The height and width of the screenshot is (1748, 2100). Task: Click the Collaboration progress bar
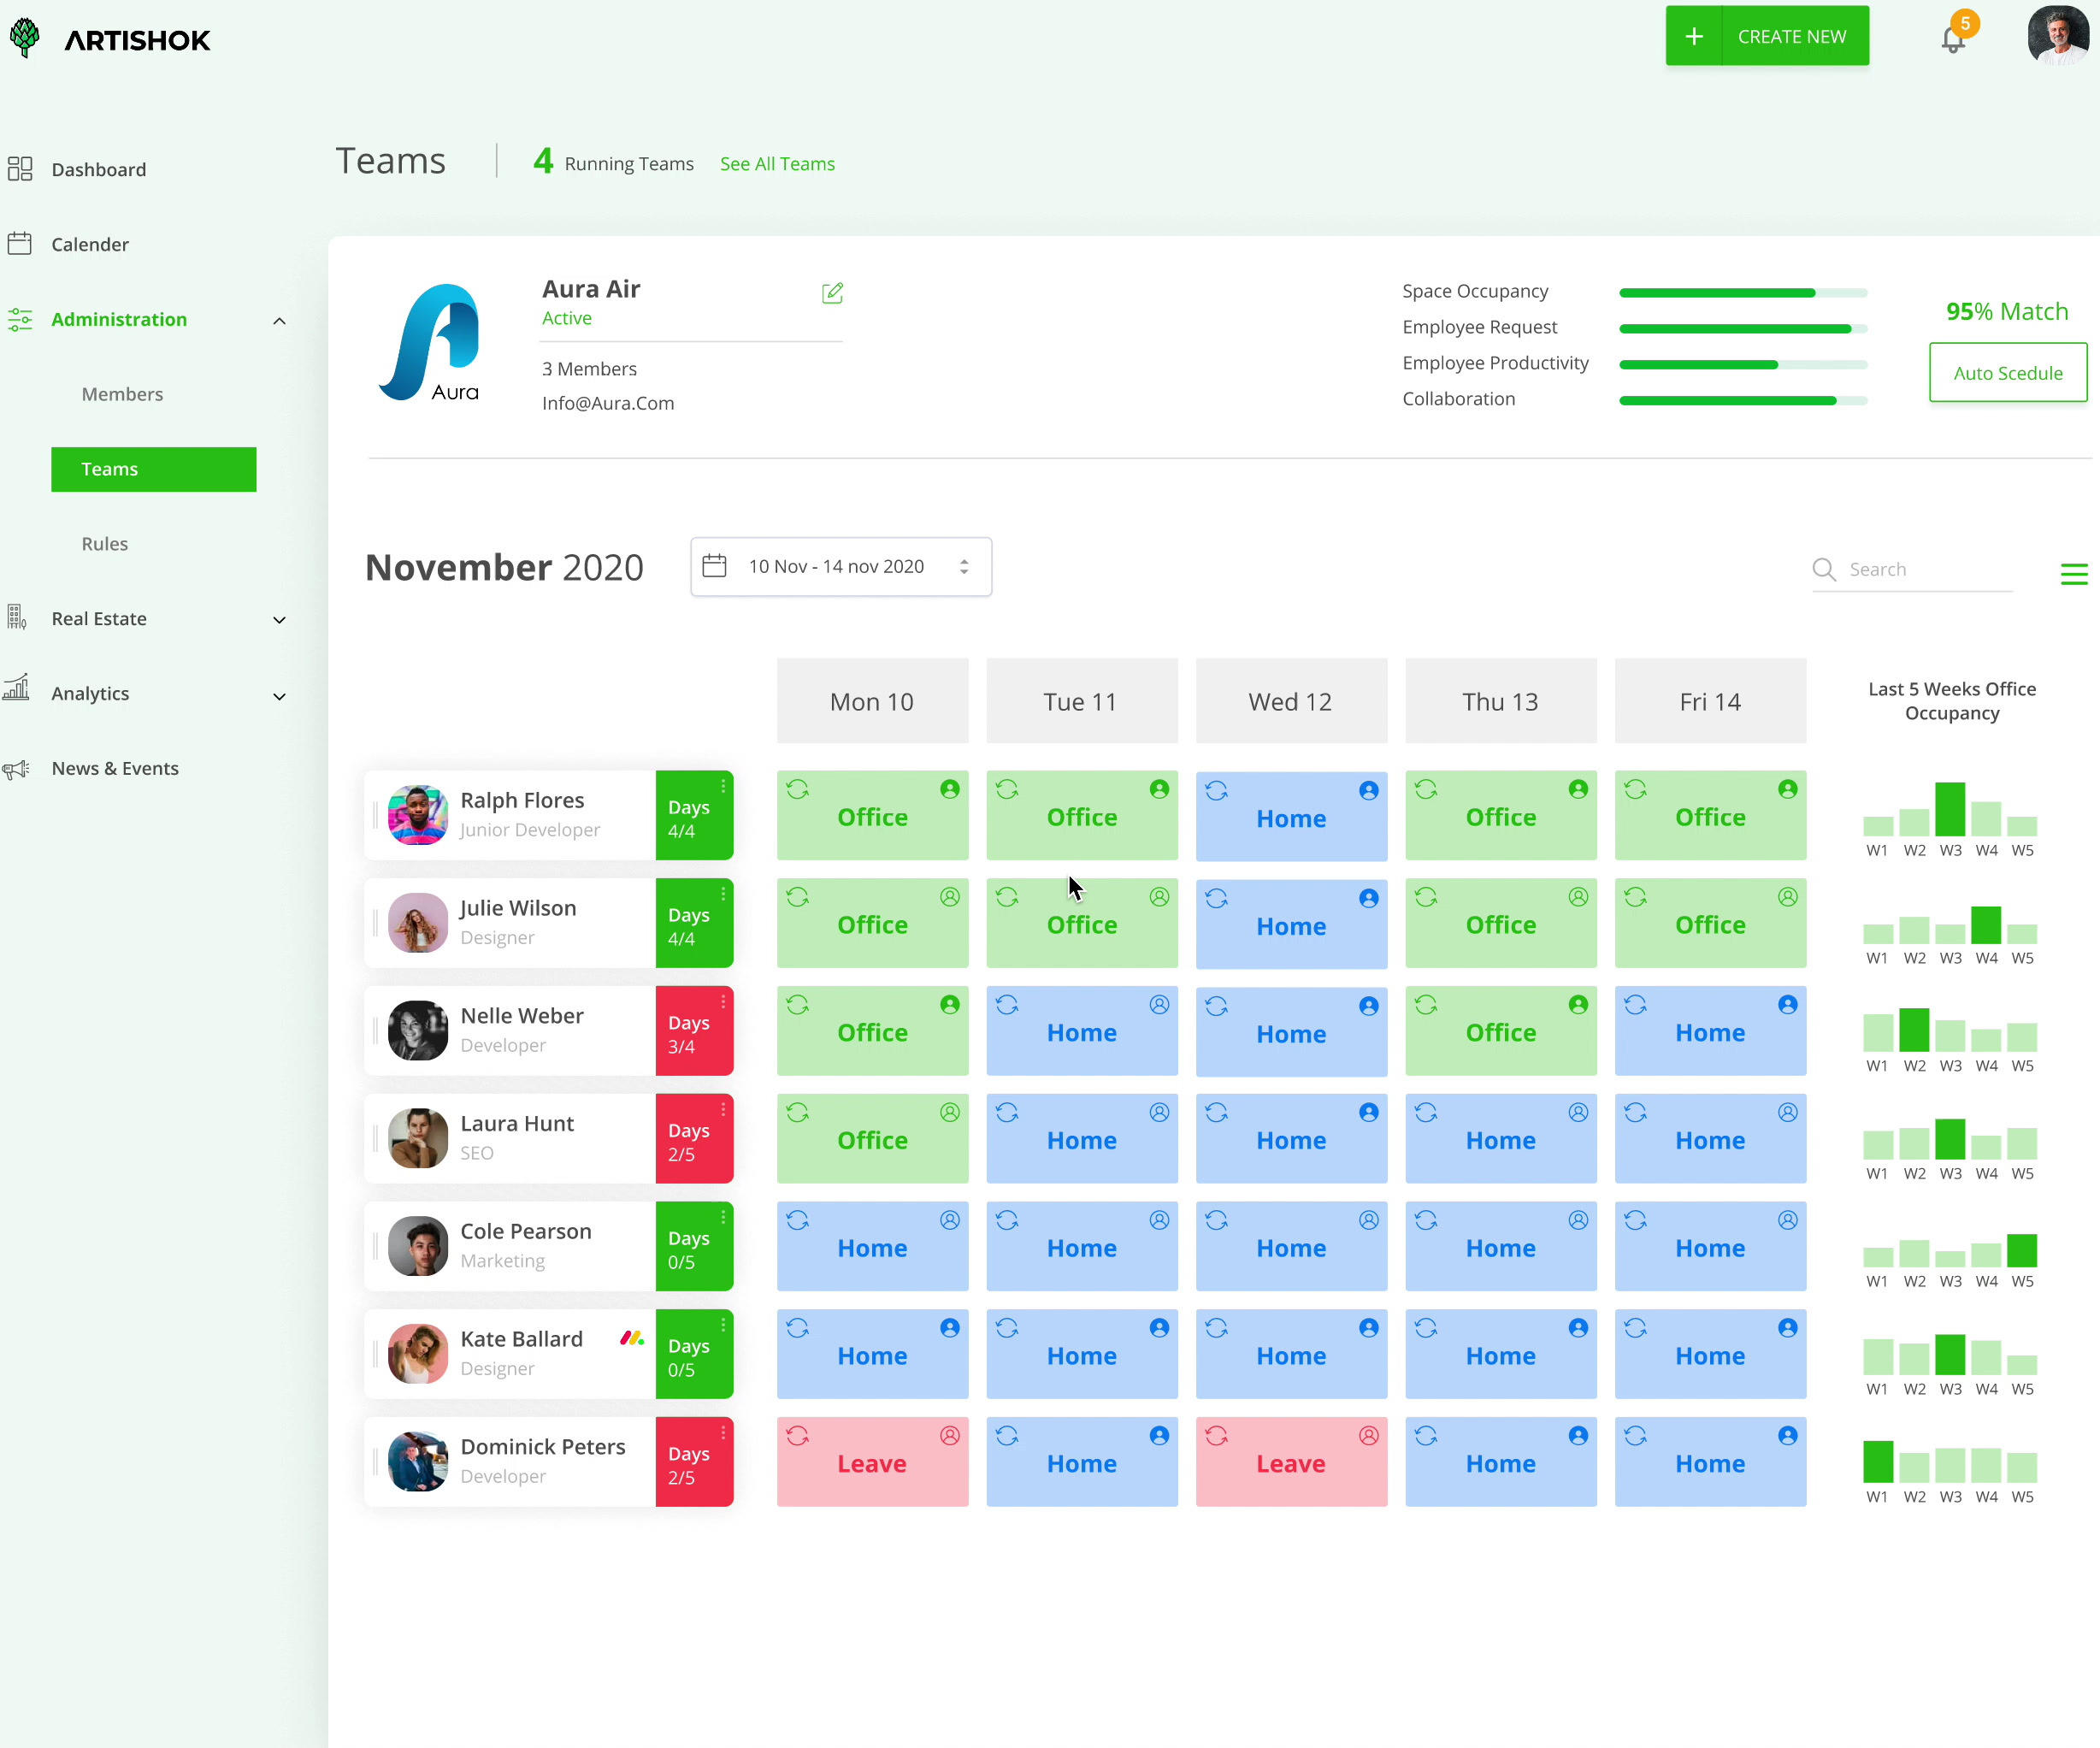tap(1743, 401)
